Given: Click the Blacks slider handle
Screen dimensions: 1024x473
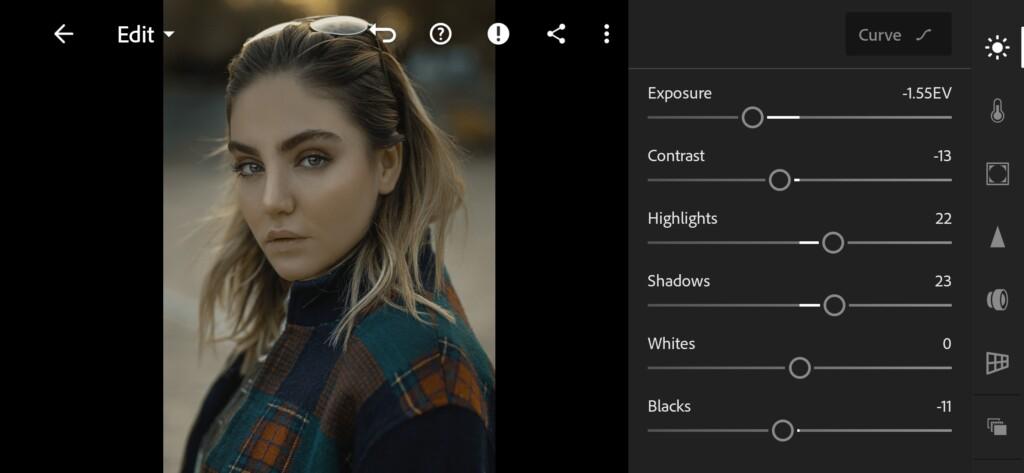Looking at the screenshot, I should point(782,431).
